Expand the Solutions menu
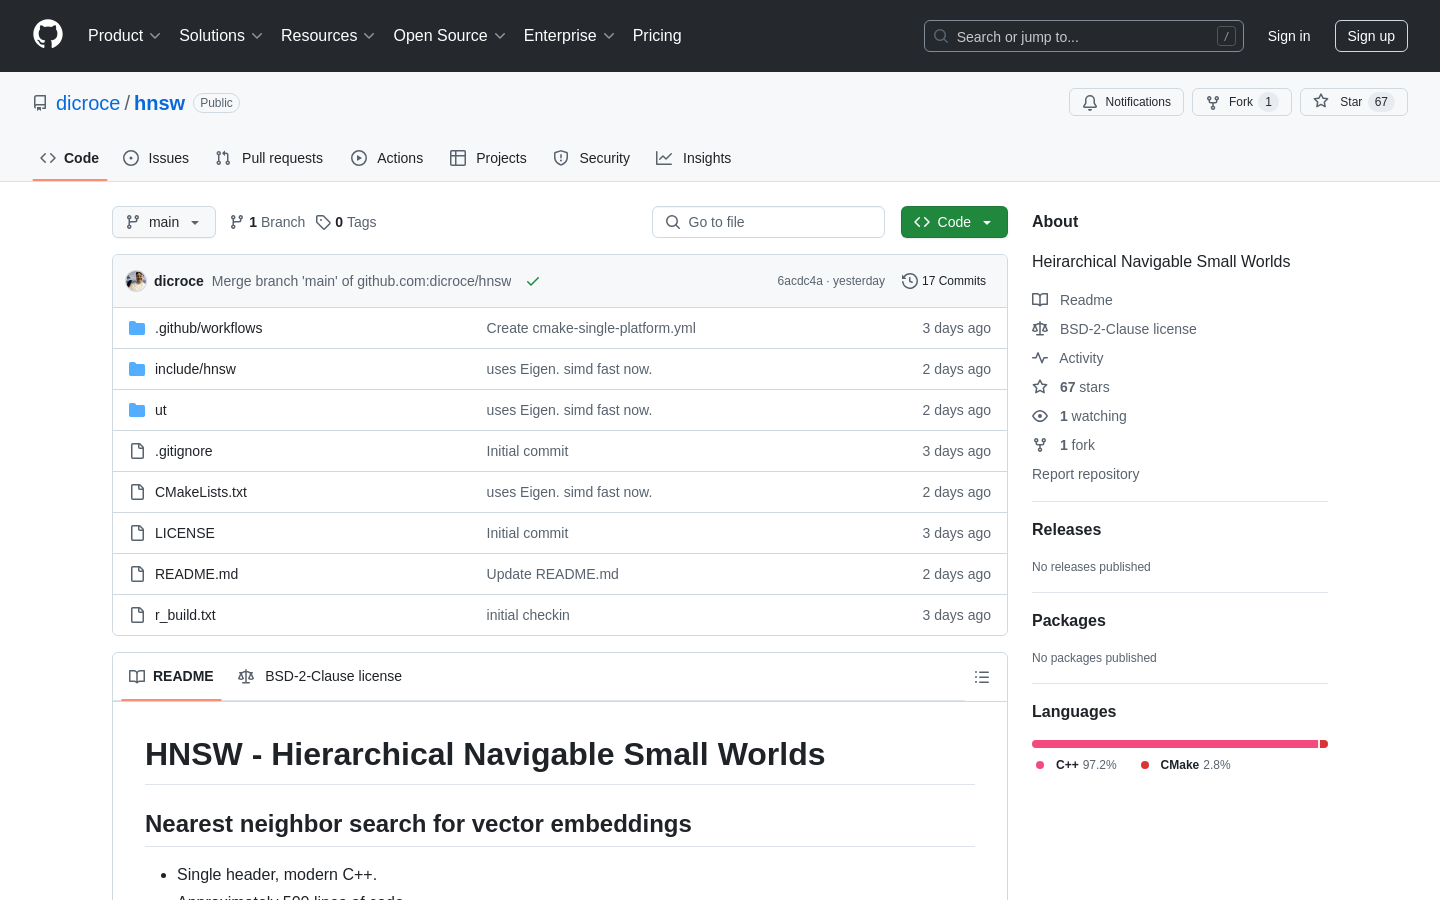This screenshot has width=1440, height=900. [x=221, y=35]
